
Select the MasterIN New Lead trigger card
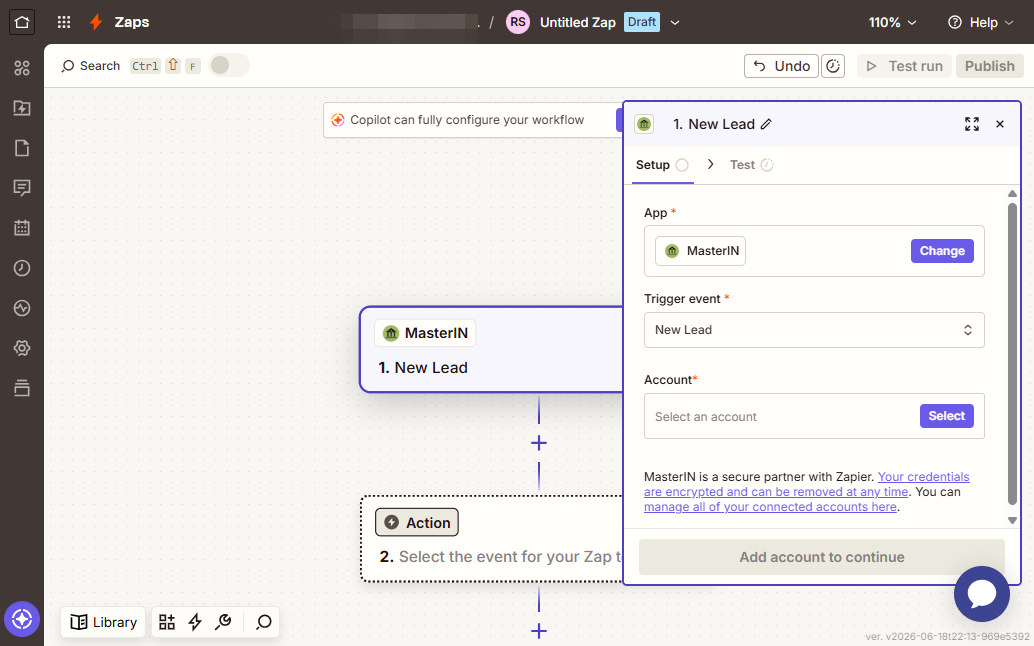coord(492,349)
